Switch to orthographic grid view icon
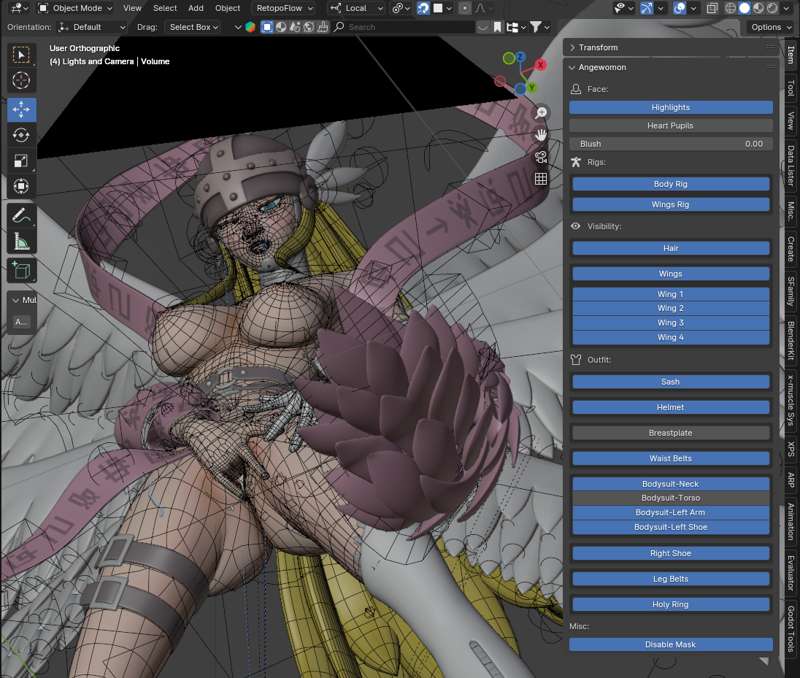This screenshot has height=678, width=800. coord(541,179)
